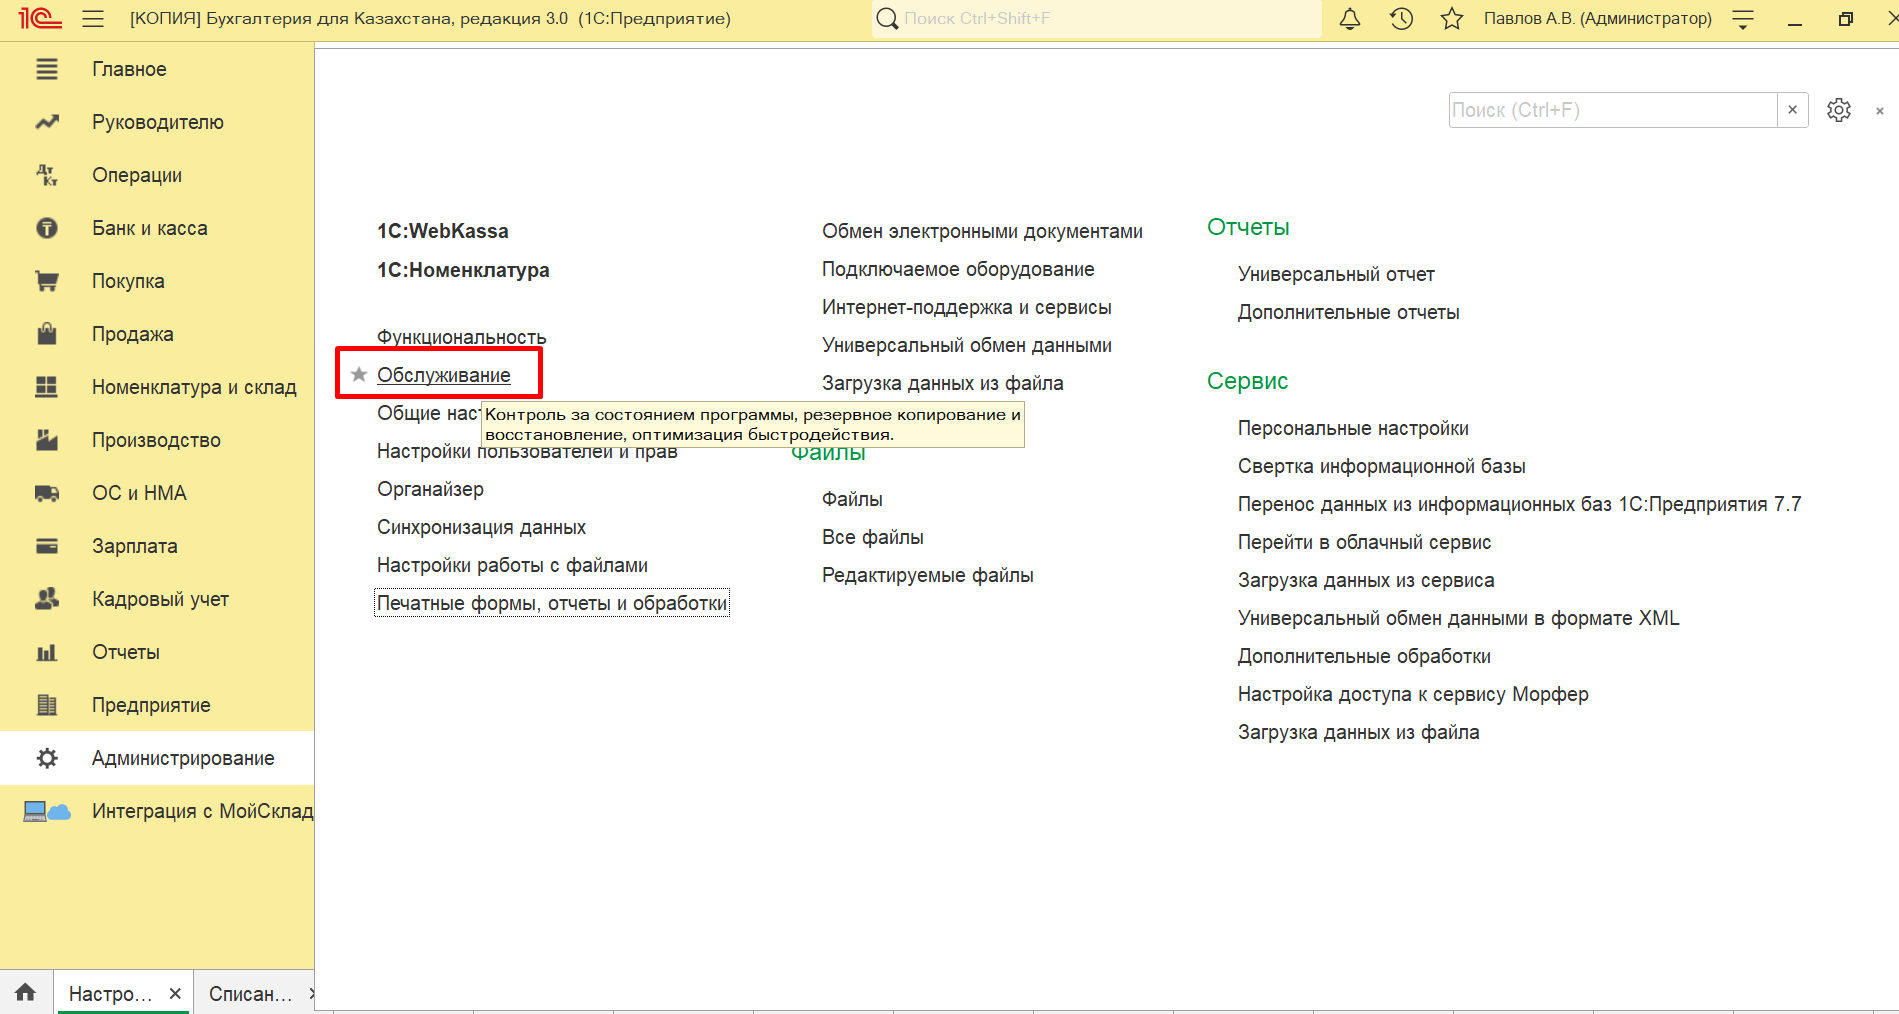The width and height of the screenshot is (1899, 1014).
Task: Open Перейти в облачный сервис
Action: (x=1365, y=542)
